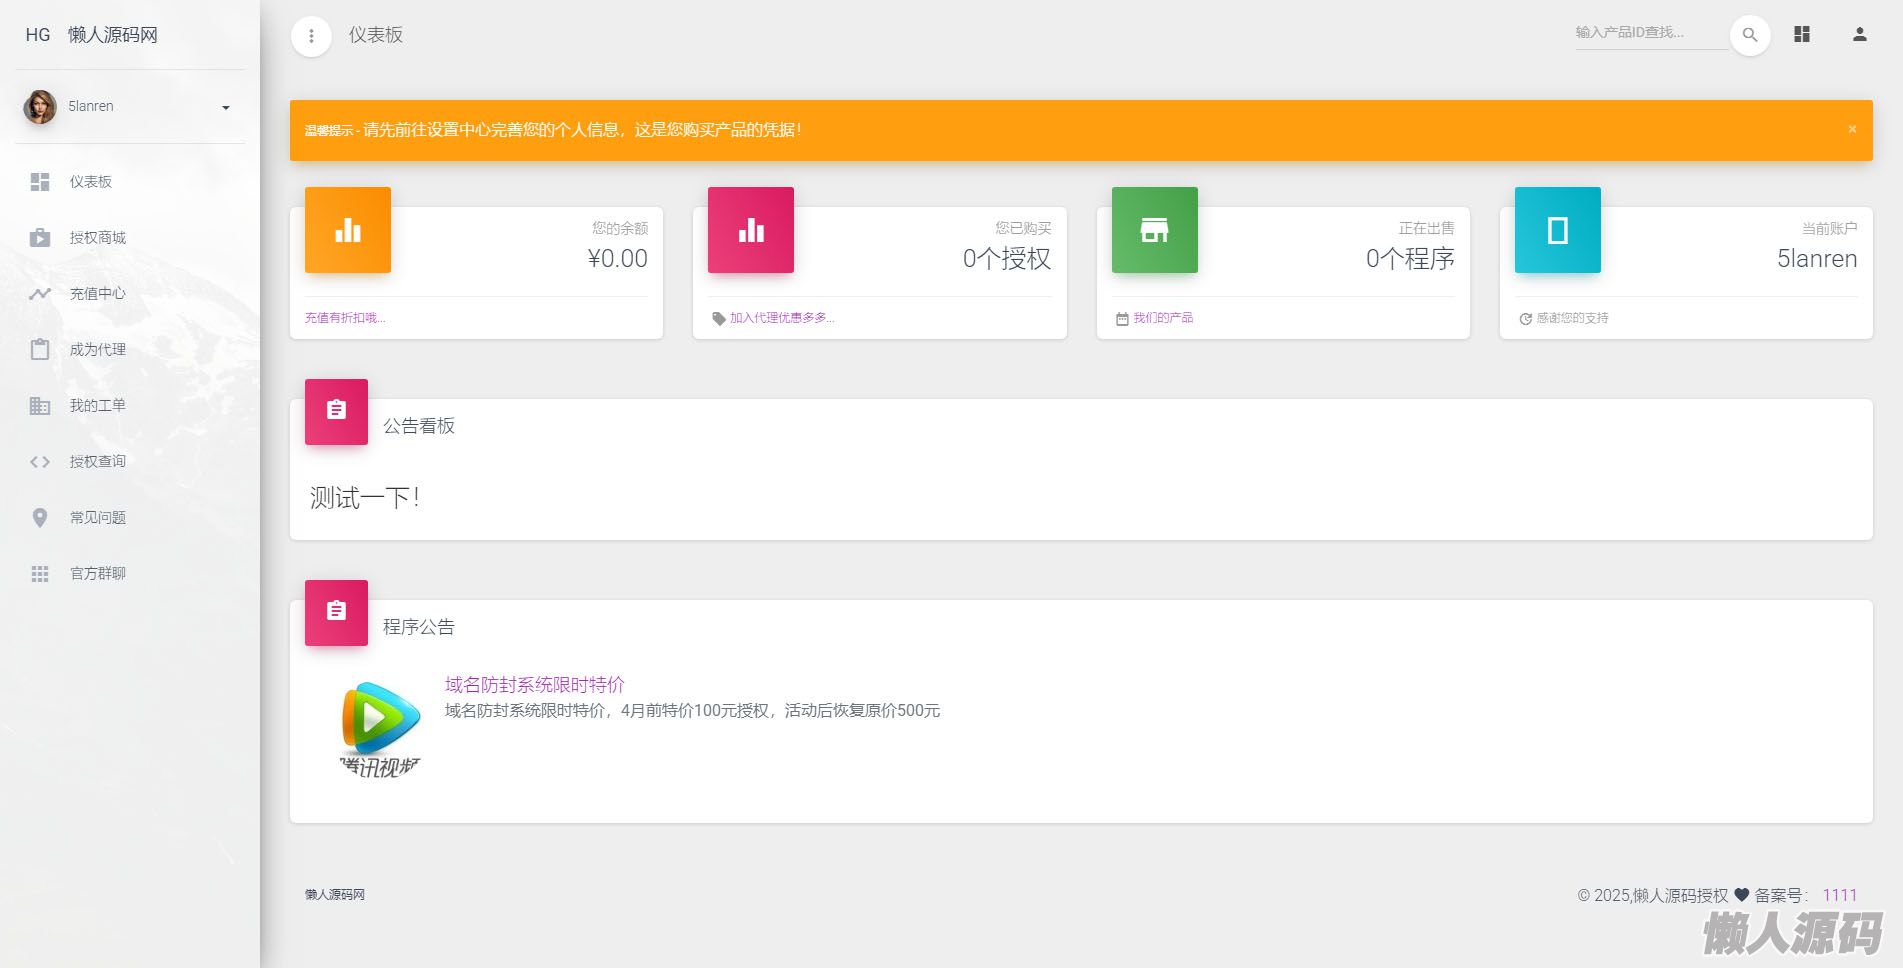This screenshot has height=968, width=1903.
Task: Open the dashboard grid icon in header
Action: pyautogui.click(x=1802, y=35)
